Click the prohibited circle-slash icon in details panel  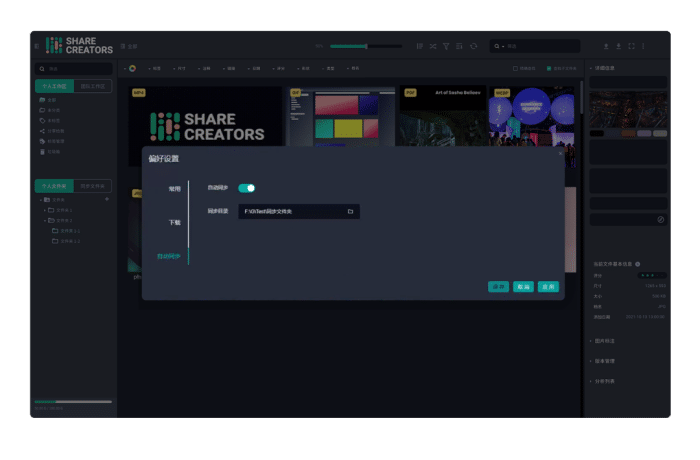pos(661,219)
